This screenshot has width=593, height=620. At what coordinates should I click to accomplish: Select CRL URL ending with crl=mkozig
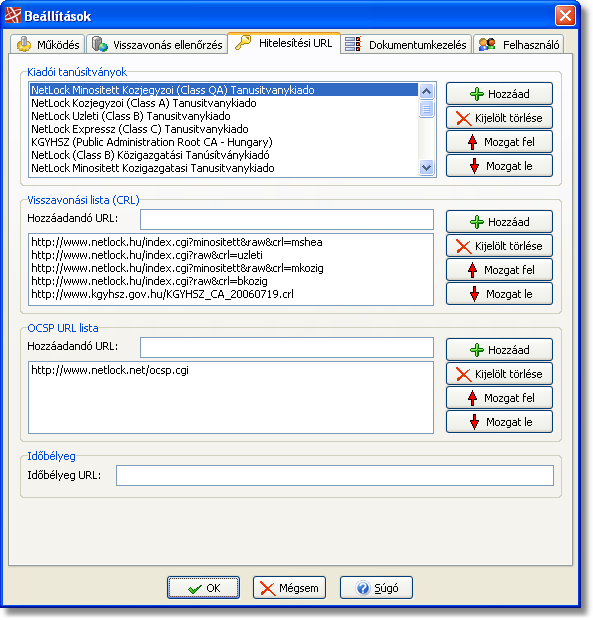(x=231, y=268)
